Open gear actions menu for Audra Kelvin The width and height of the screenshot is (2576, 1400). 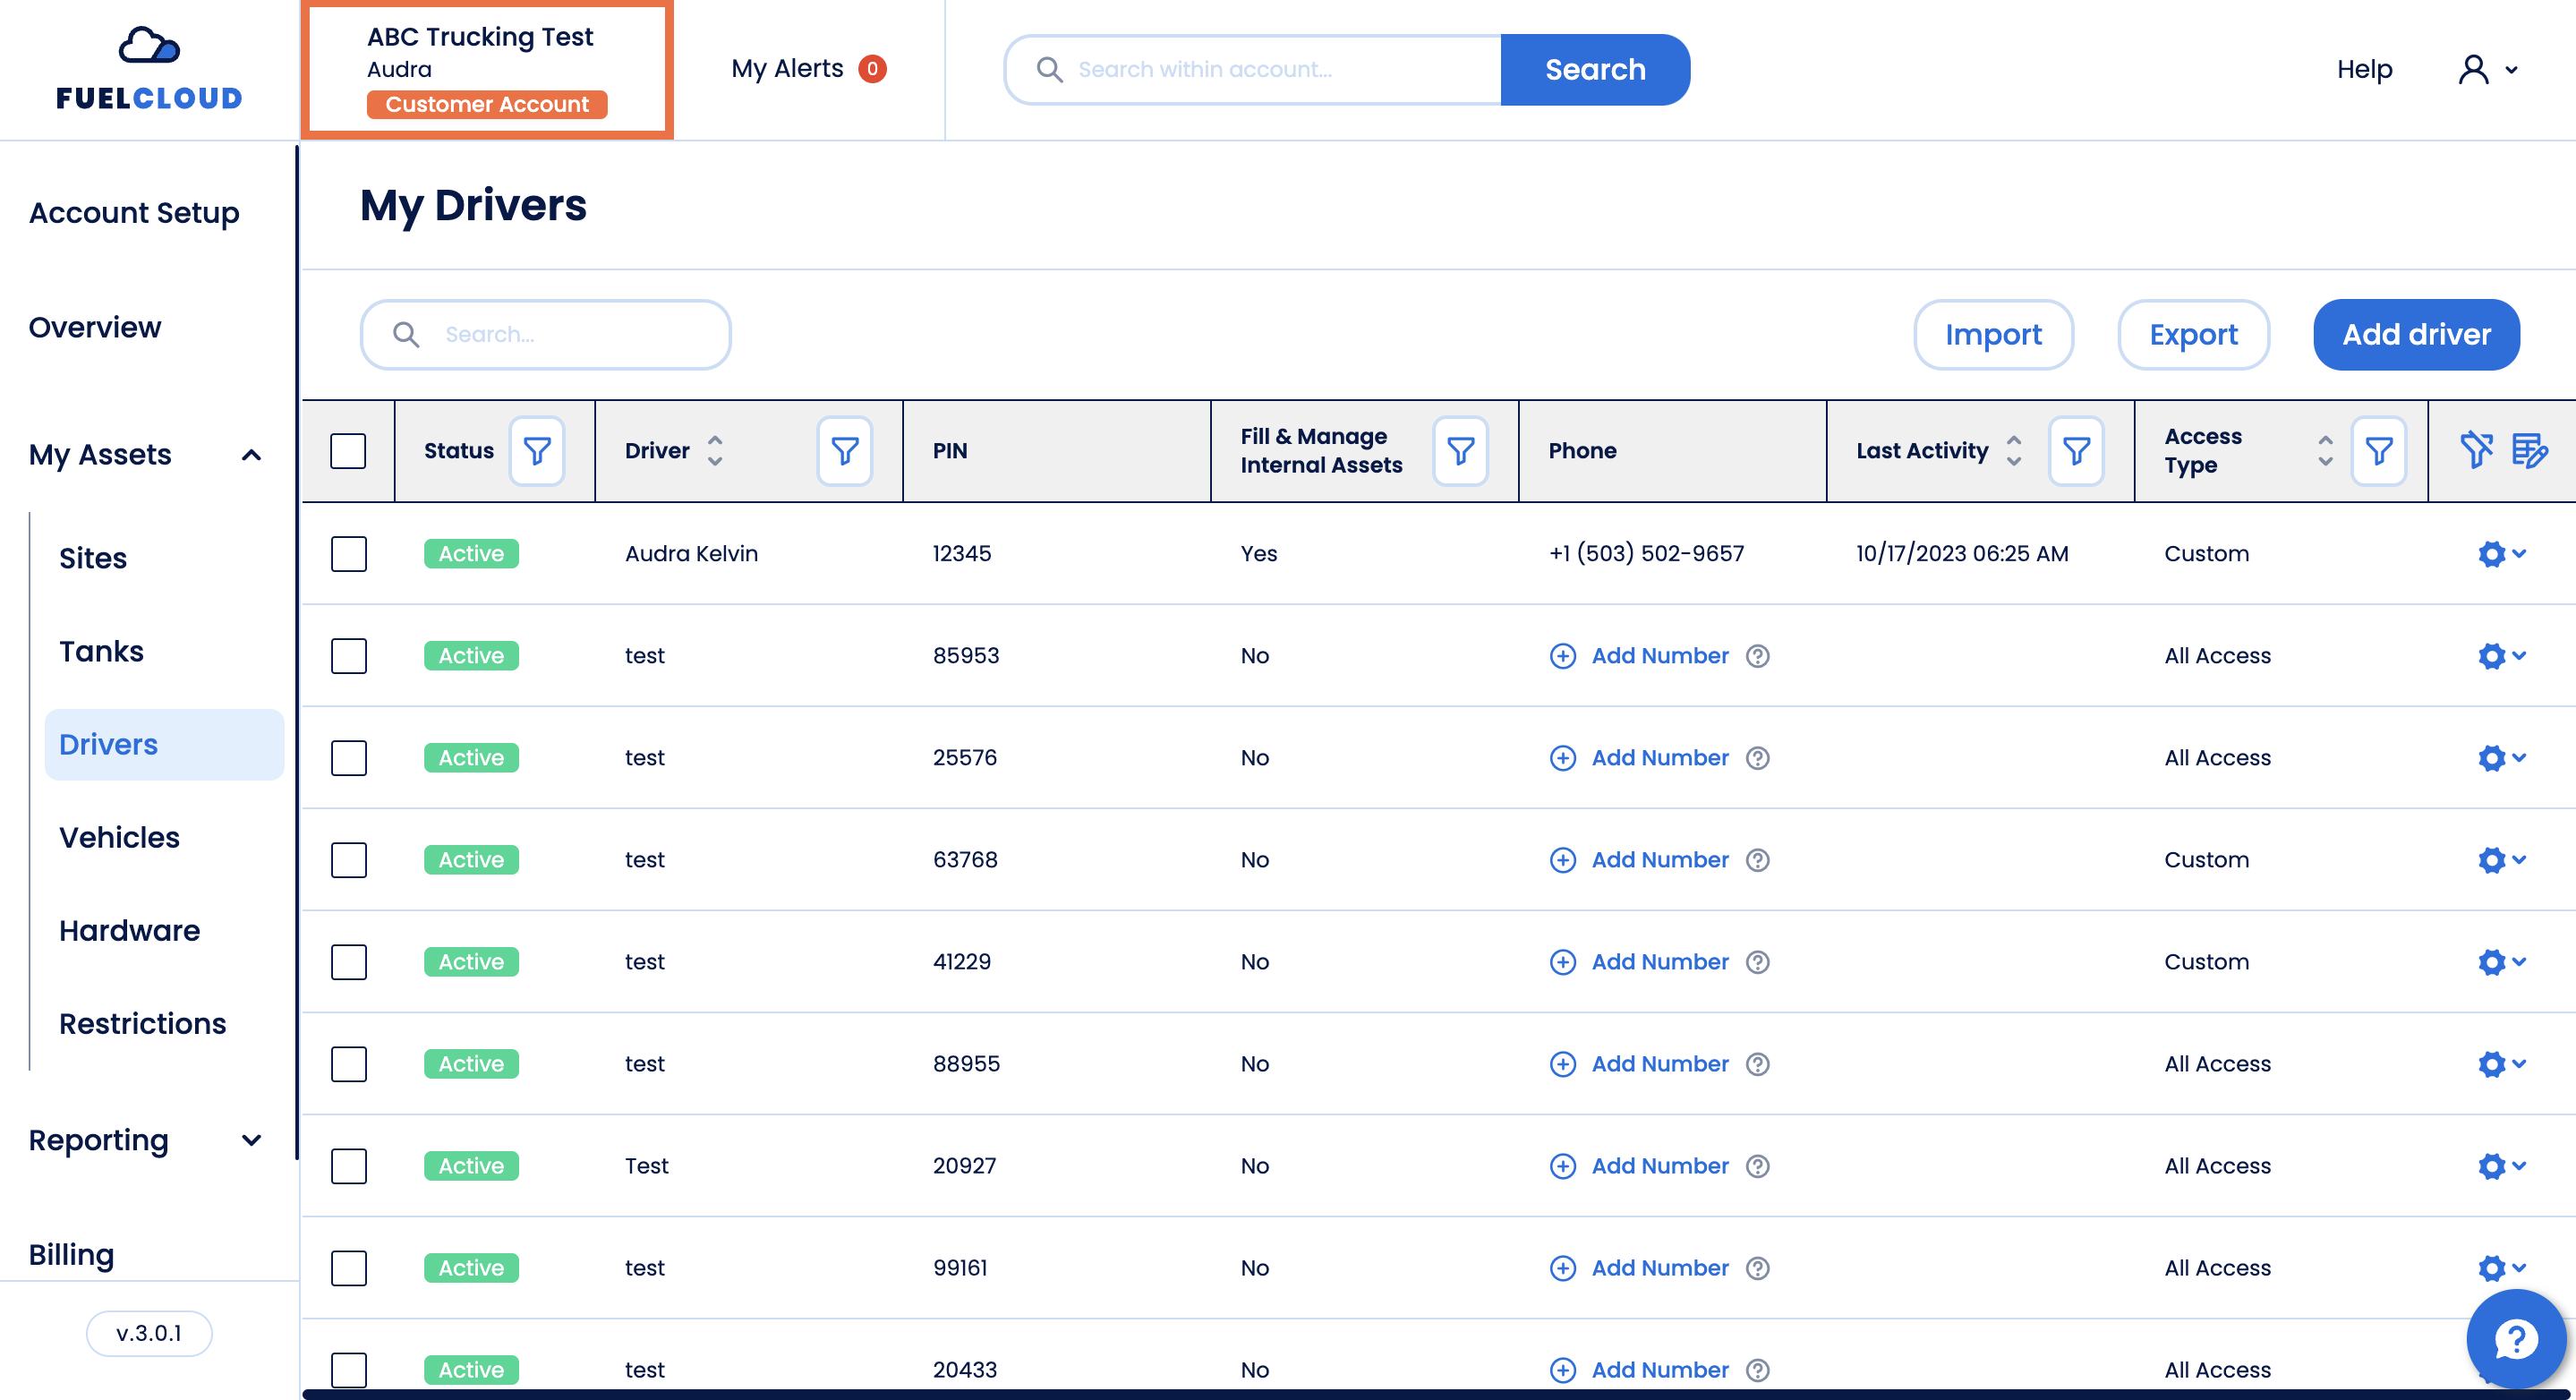click(x=2502, y=554)
